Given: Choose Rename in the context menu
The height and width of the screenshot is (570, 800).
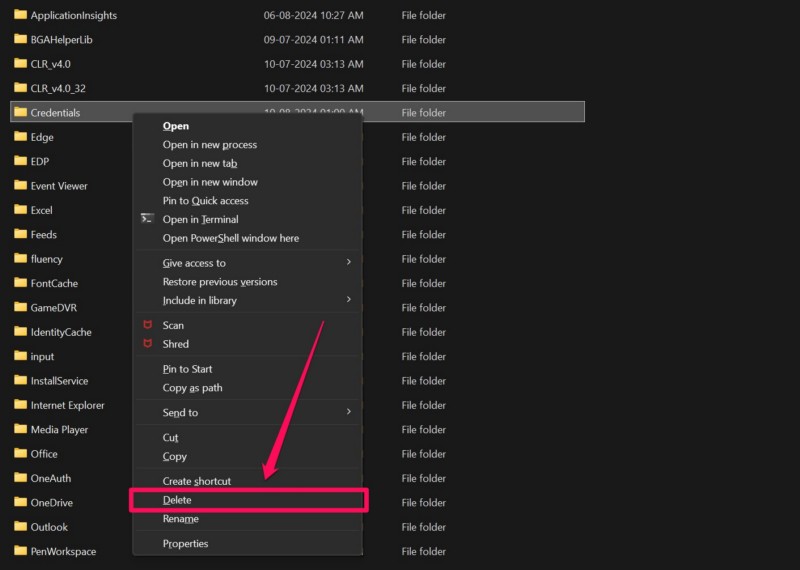Looking at the screenshot, I should (180, 519).
